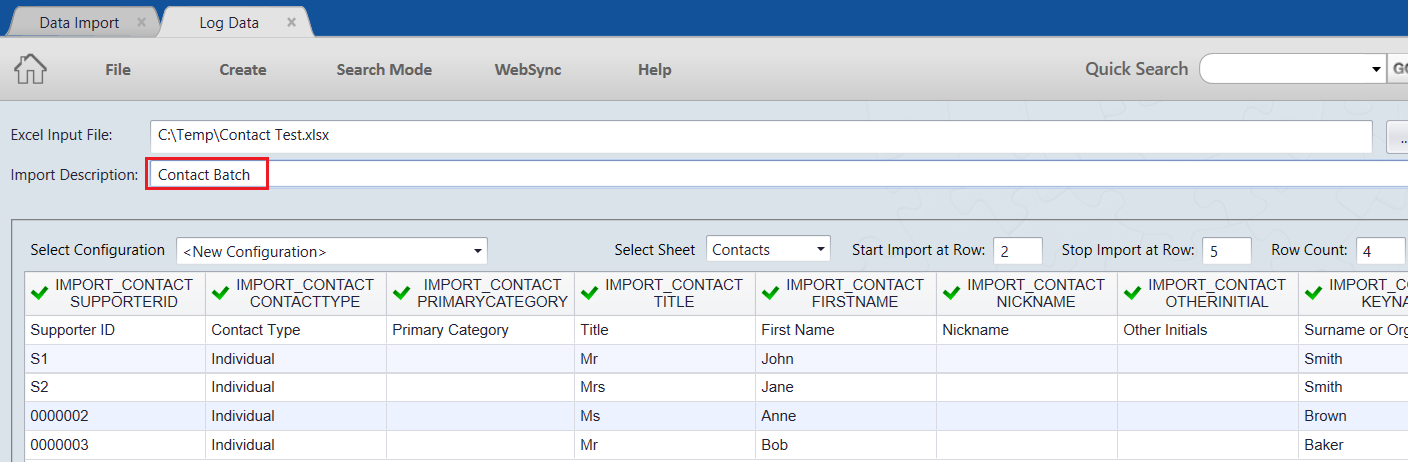1408x462 pixels.
Task: Click Individual in the S1 row
Action: pos(296,359)
